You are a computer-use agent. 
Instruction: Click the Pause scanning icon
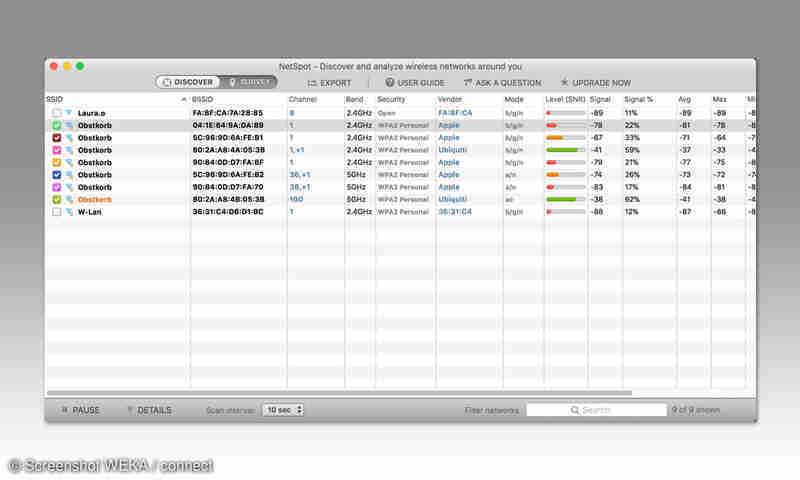65,410
